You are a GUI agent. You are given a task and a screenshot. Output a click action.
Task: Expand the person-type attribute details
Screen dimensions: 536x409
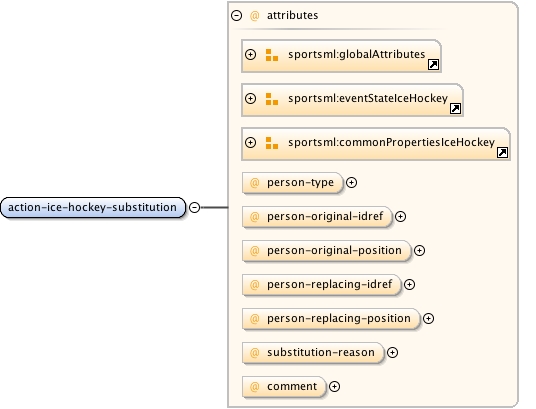point(351,183)
